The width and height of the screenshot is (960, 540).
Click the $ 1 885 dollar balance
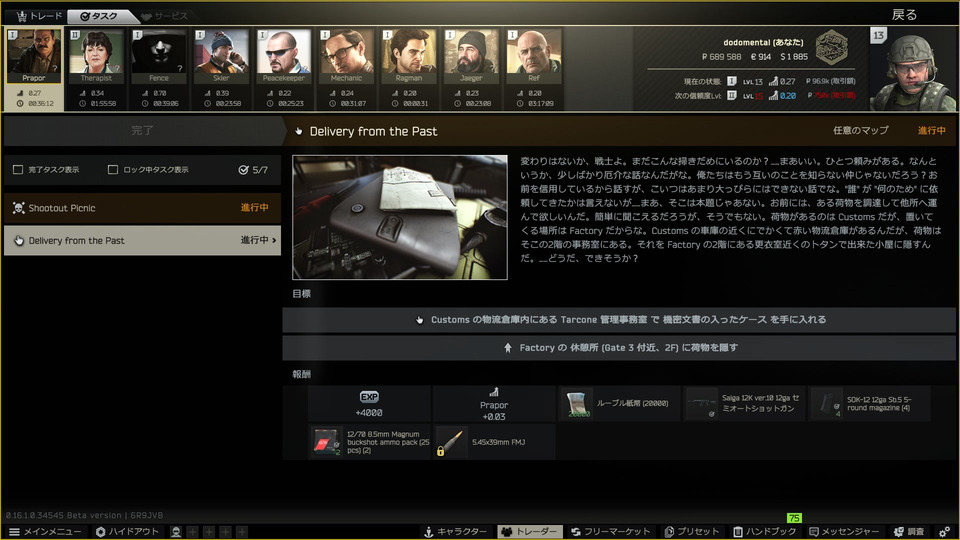click(x=794, y=56)
